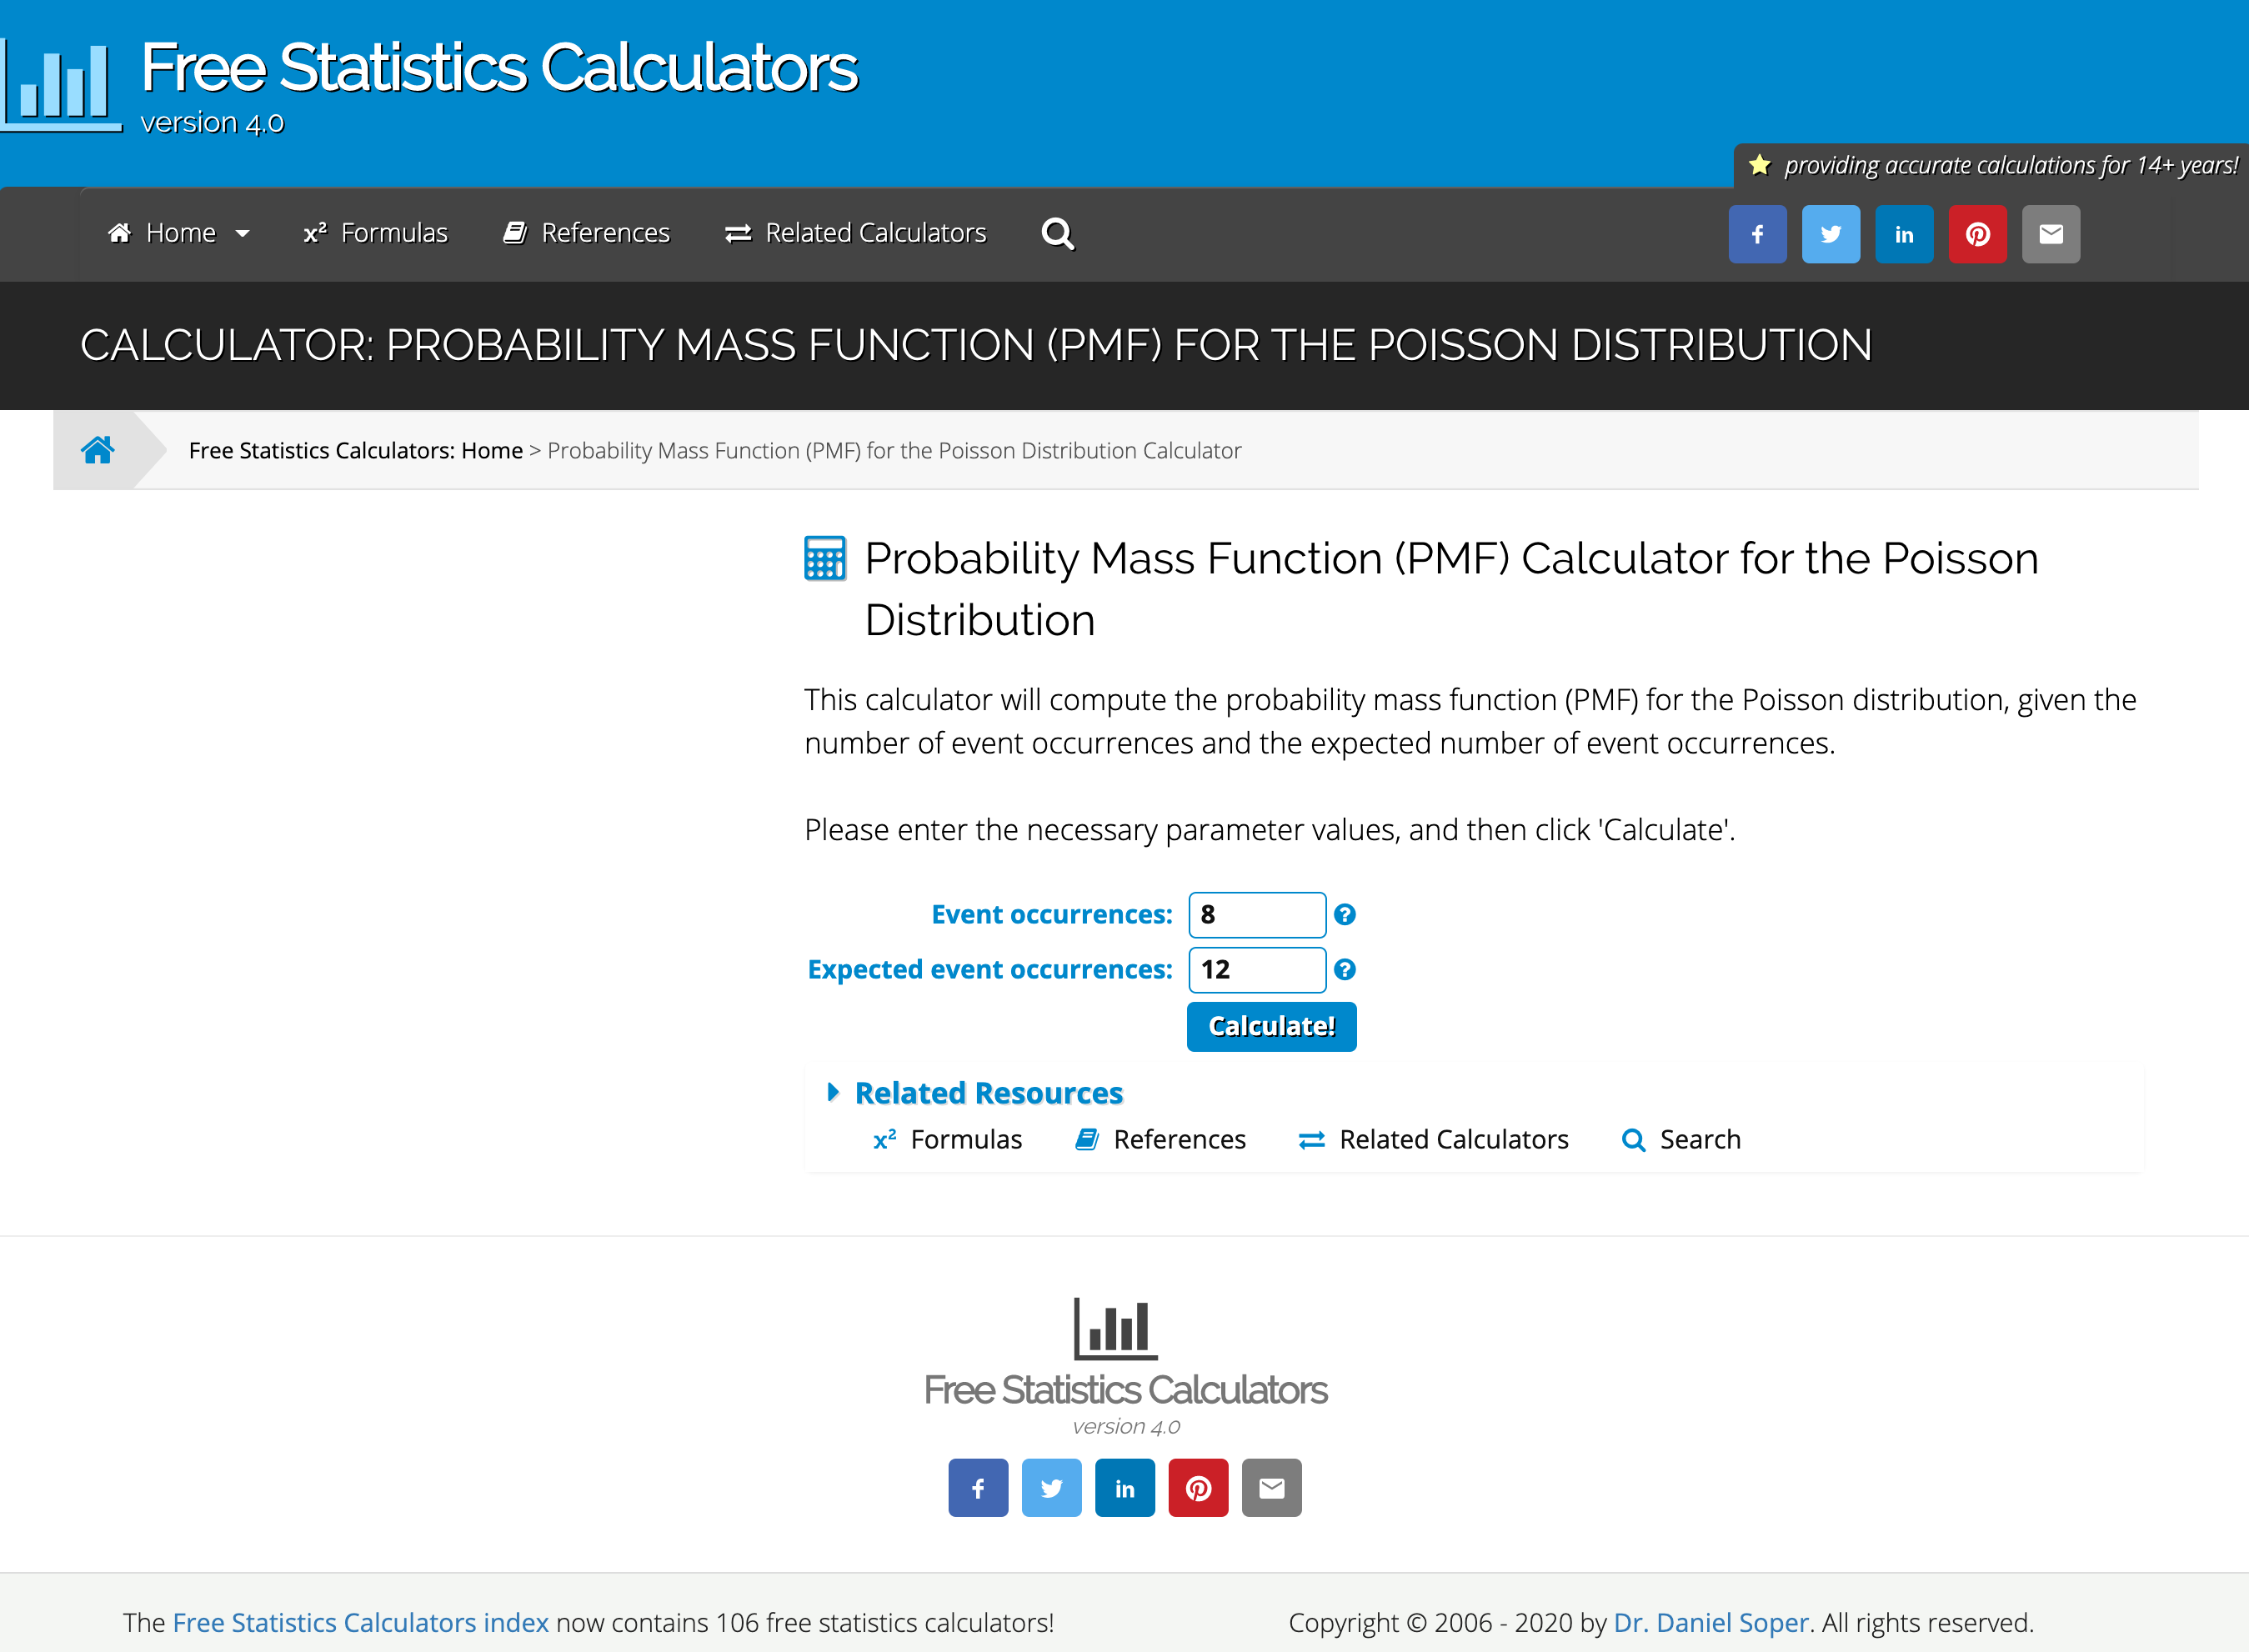Click the footer Pinterest share icon
The height and width of the screenshot is (1652, 2249).
tap(1198, 1488)
